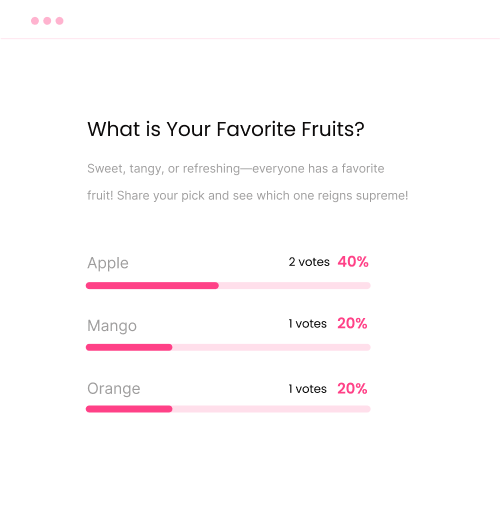
Task: Click the third pink window dot
Action: (59, 21)
